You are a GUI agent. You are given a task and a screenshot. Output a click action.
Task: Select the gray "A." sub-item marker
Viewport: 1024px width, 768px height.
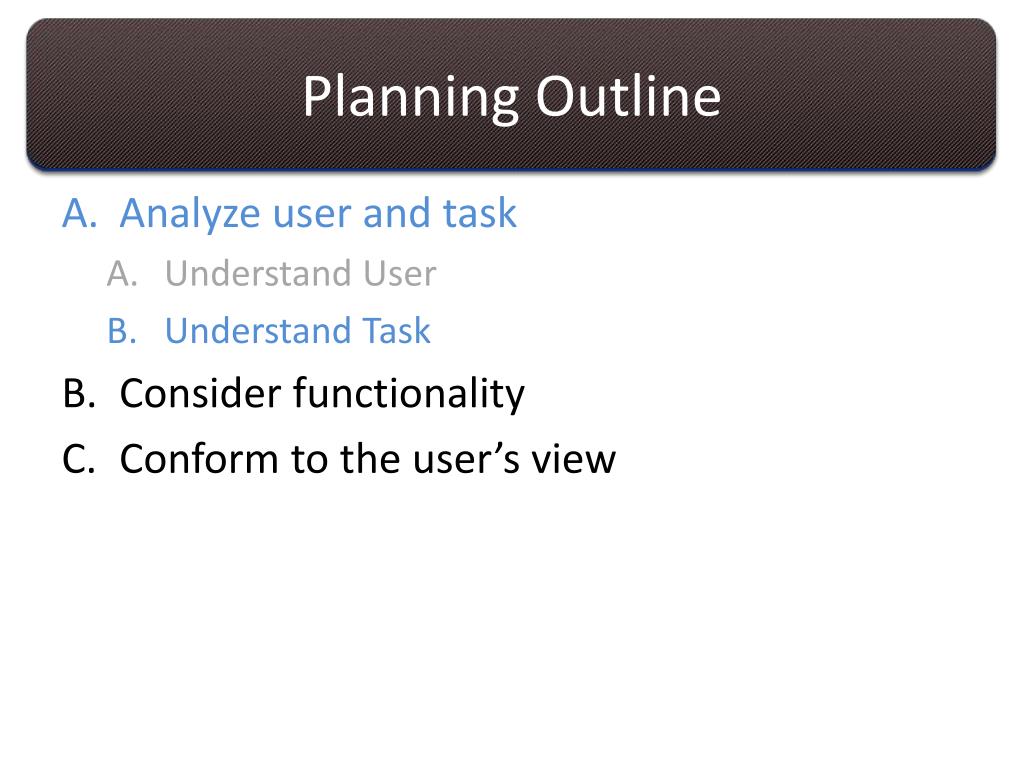(x=122, y=273)
